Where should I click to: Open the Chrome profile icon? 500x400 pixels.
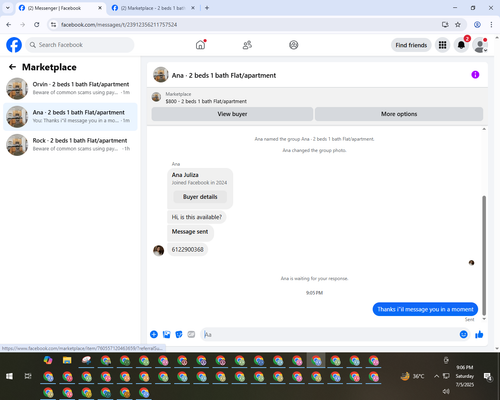tap(477, 25)
